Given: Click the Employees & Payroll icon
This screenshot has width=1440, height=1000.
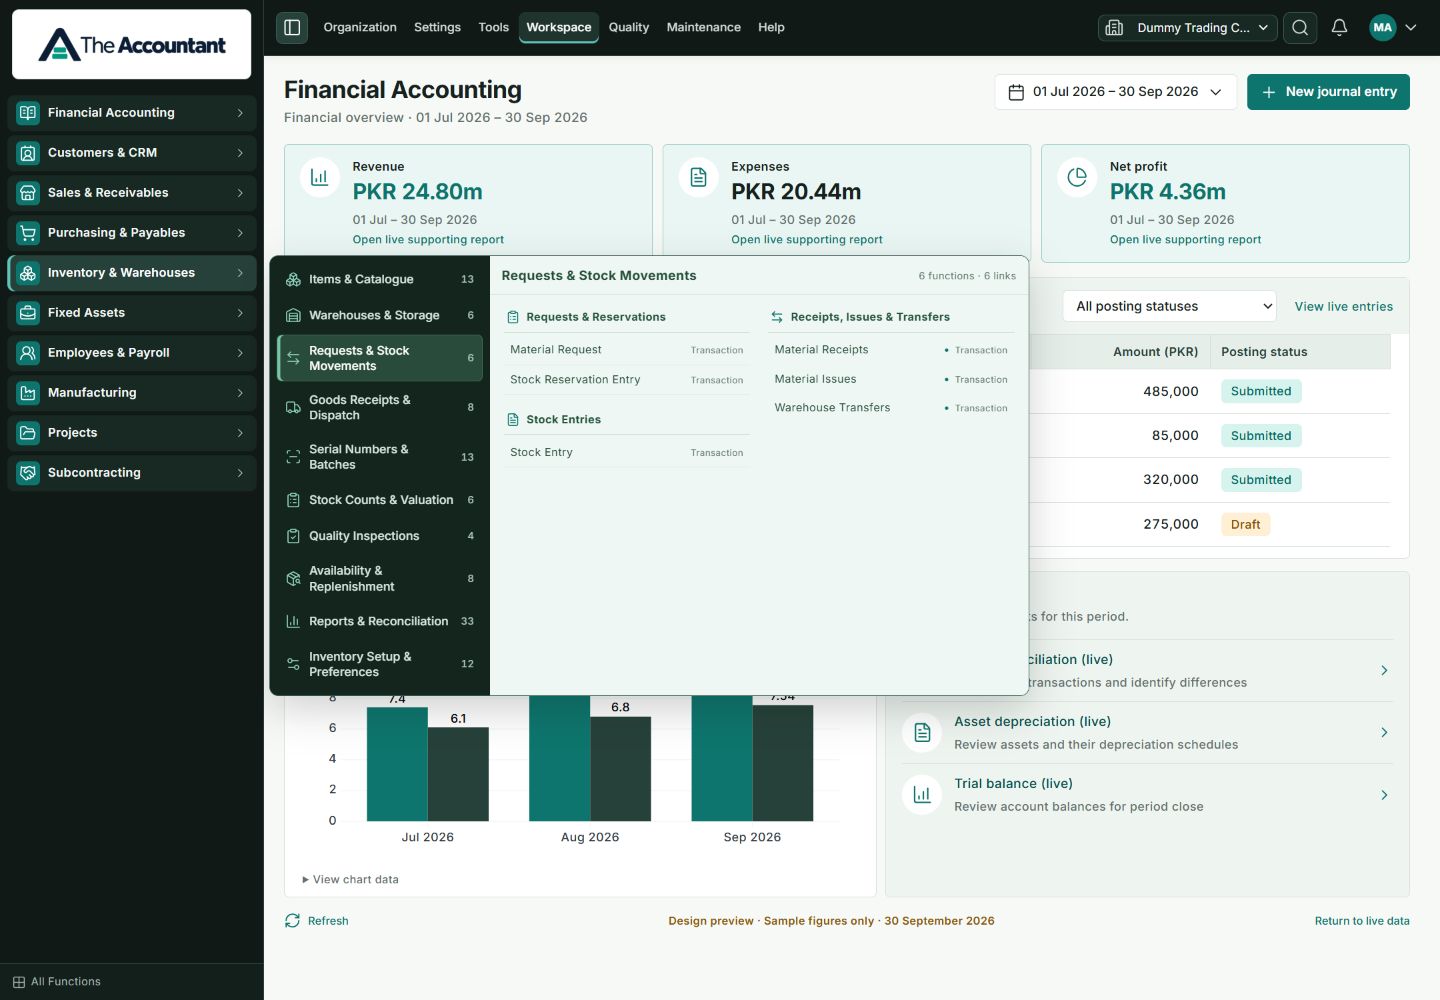Looking at the screenshot, I should pyautogui.click(x=28, y=353).
